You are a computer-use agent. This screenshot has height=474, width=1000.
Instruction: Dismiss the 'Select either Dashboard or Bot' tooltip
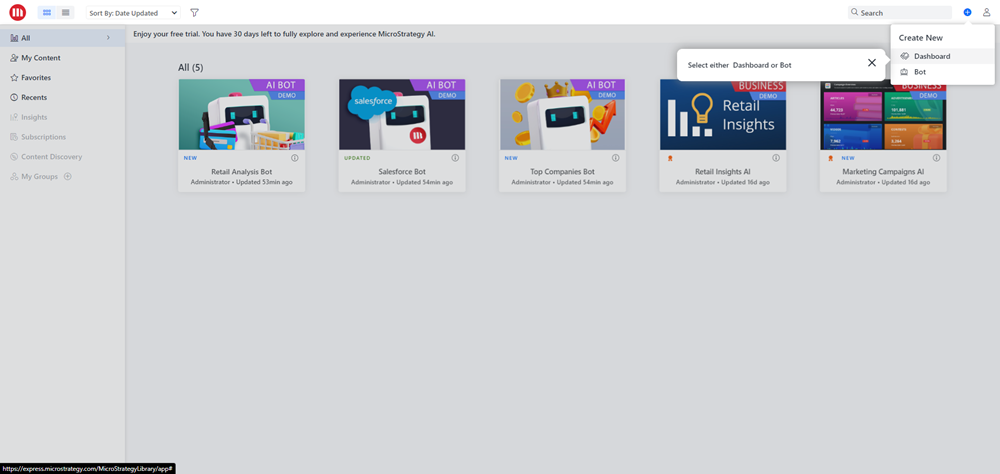coord(872,63)
